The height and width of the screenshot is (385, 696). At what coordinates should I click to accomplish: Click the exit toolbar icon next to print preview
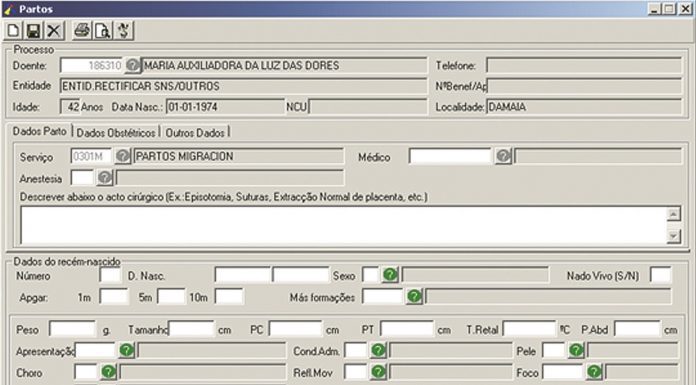tap(123, 31)
